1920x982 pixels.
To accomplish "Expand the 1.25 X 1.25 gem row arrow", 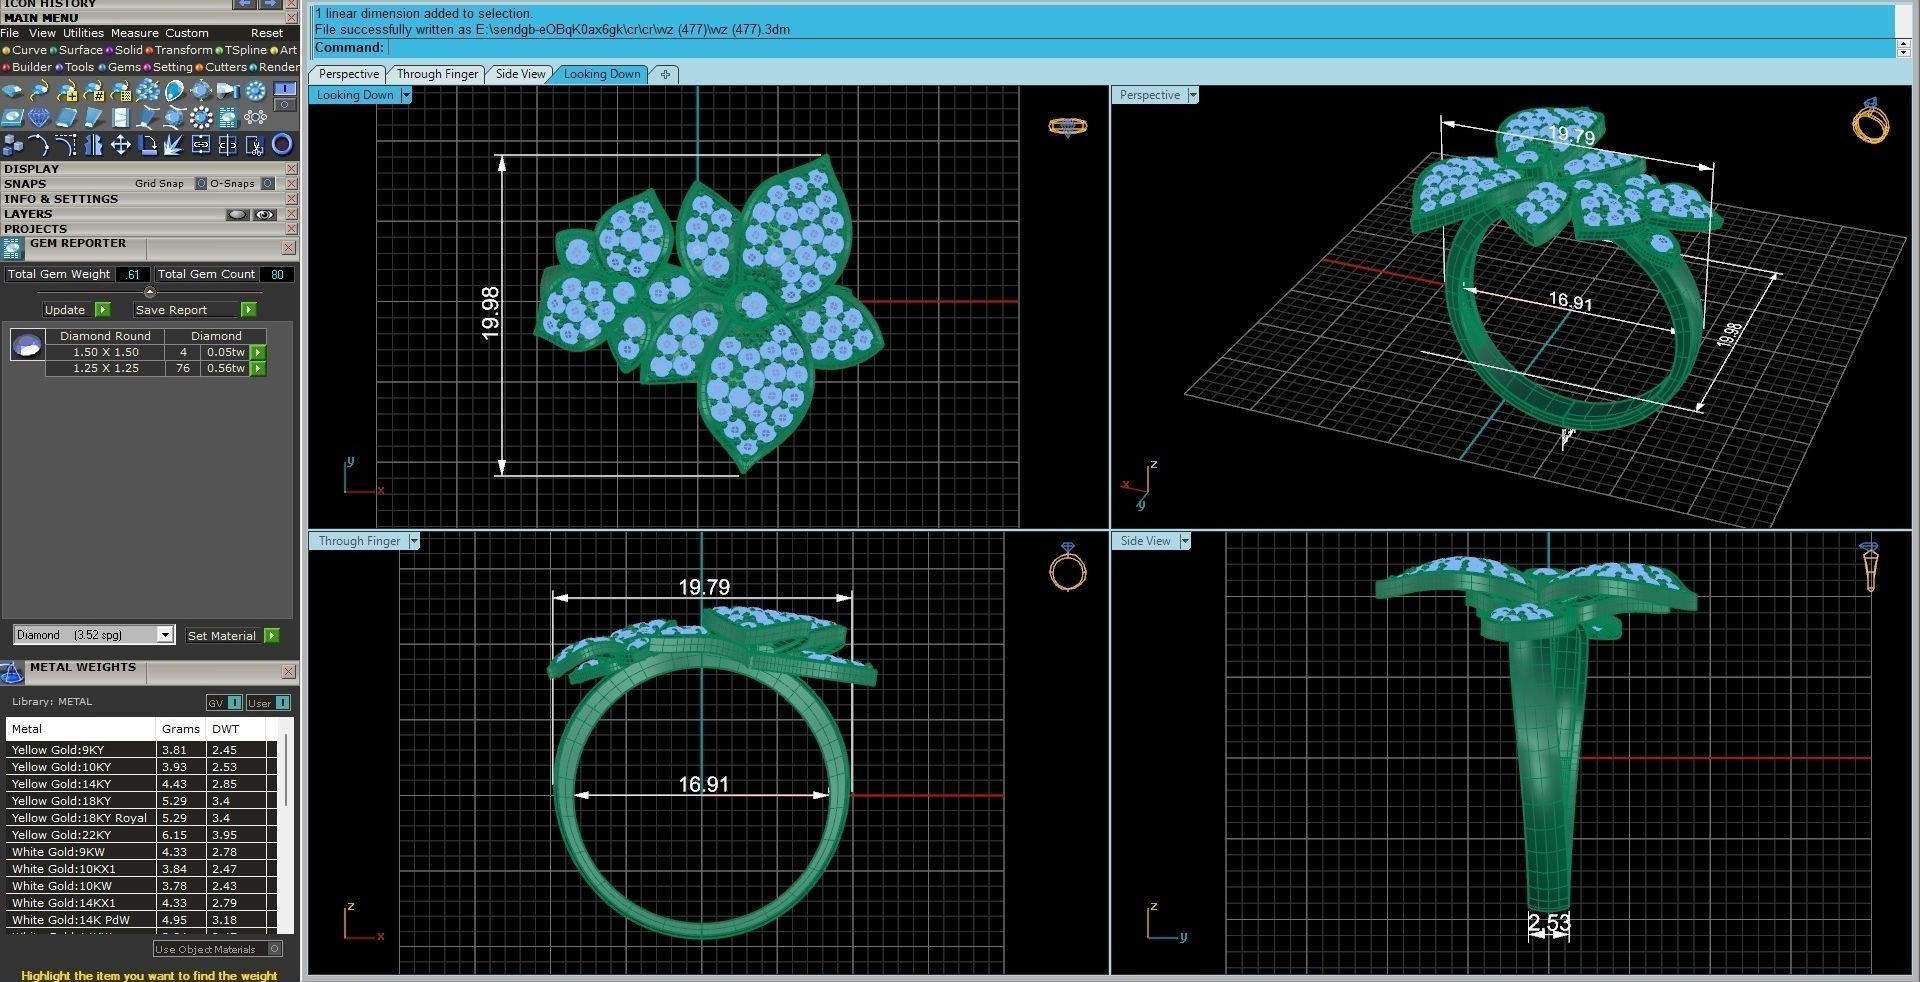I will click(258, 369).
